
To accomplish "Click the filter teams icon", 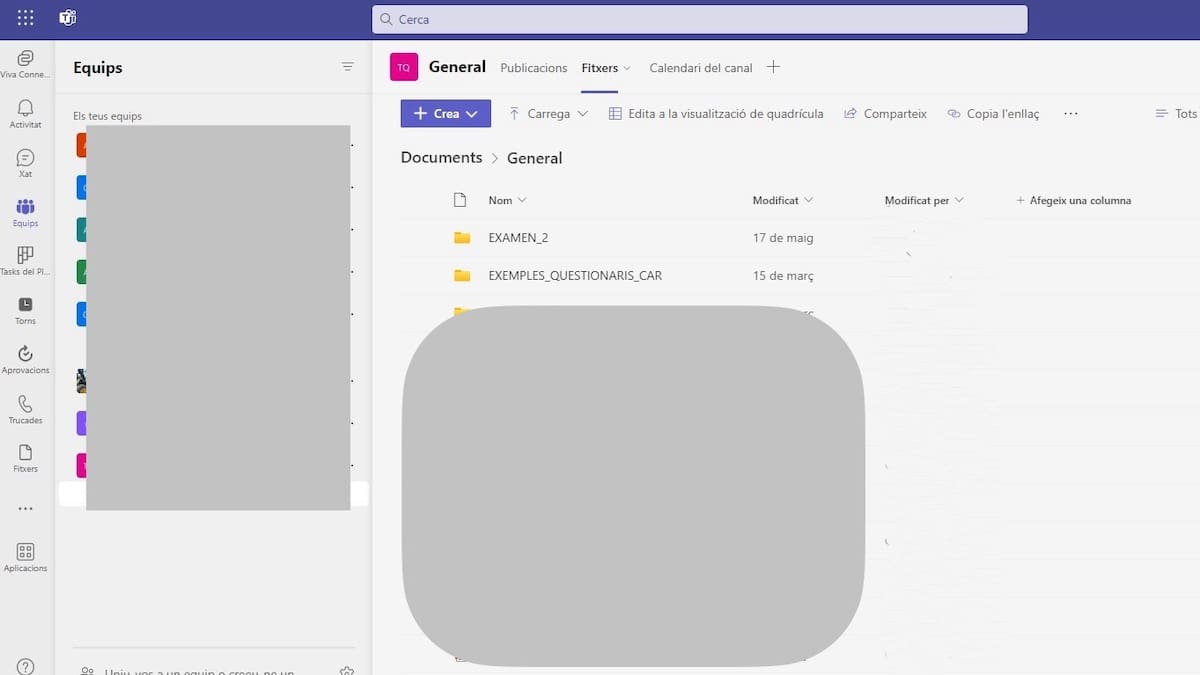I will tap(347, 67).
